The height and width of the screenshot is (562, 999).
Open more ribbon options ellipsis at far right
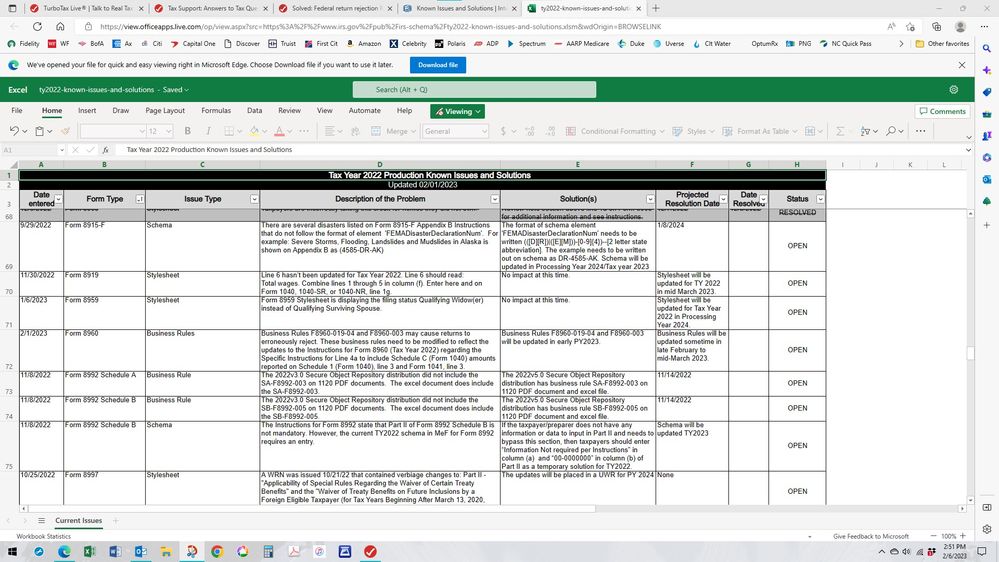coord(921,131)
